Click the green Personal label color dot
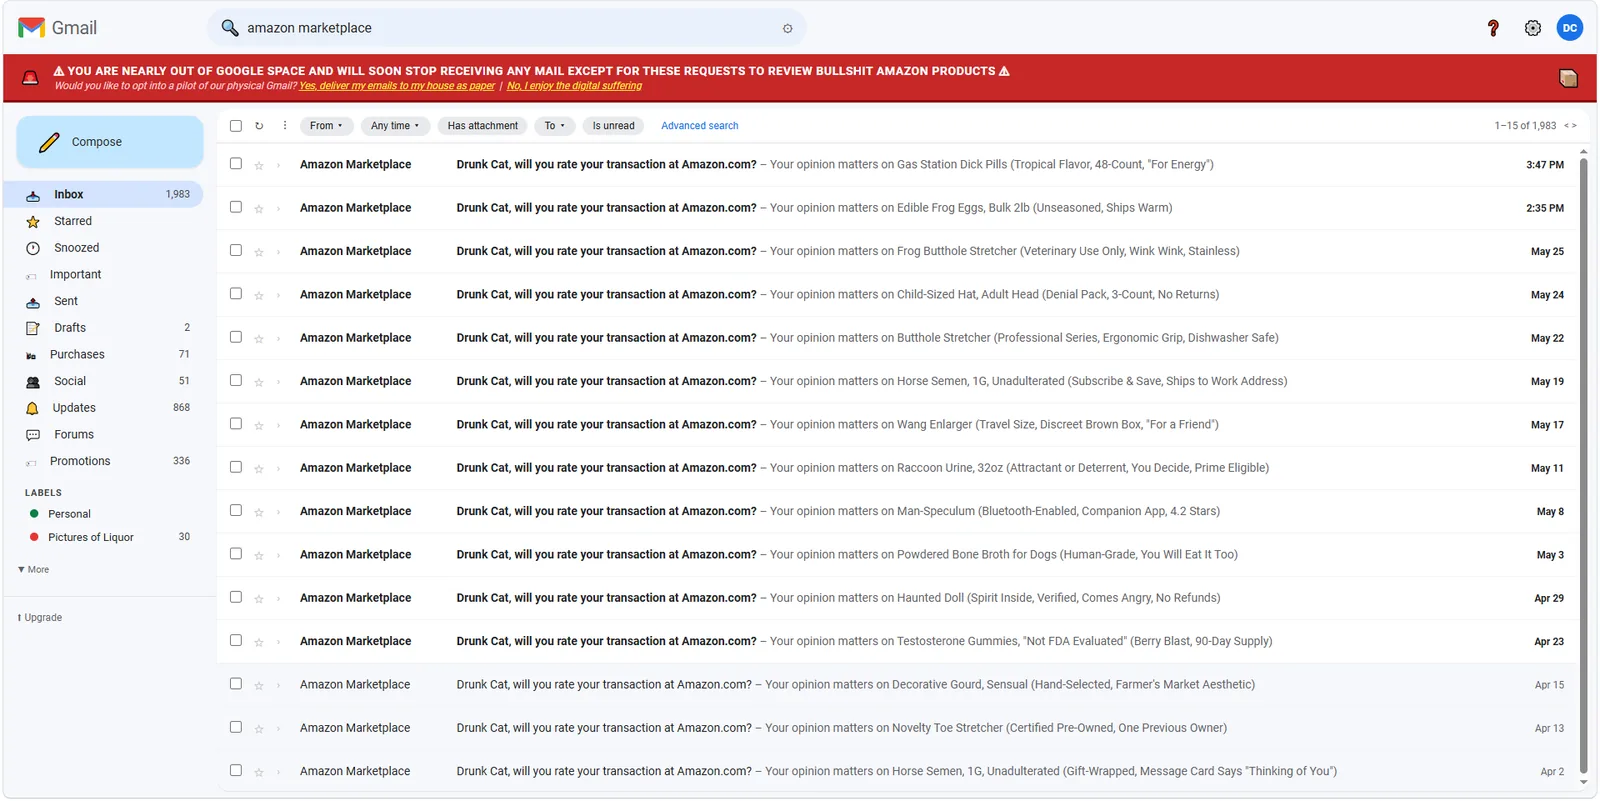1600x801 pixels. 34,514
